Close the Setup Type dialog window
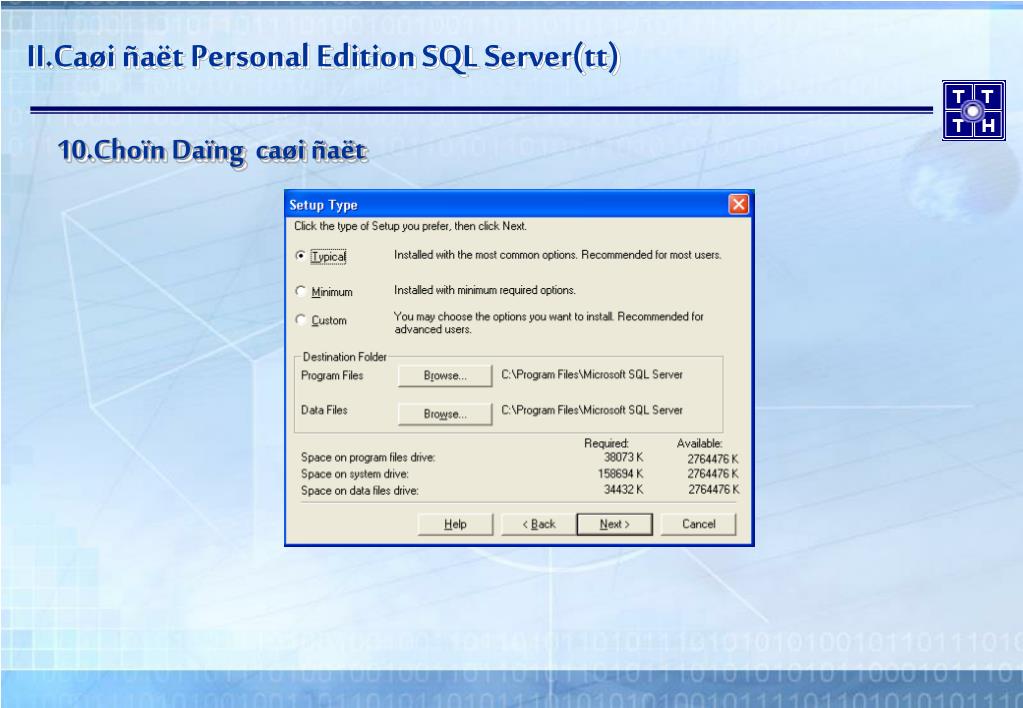This screenshot has width=1023, height=708. [739, 205]
